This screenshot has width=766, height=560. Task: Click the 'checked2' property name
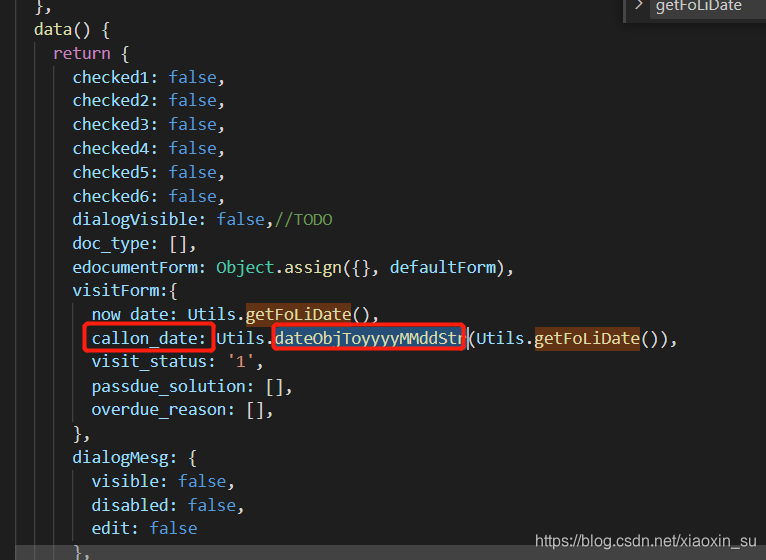(x=111, y=101)
